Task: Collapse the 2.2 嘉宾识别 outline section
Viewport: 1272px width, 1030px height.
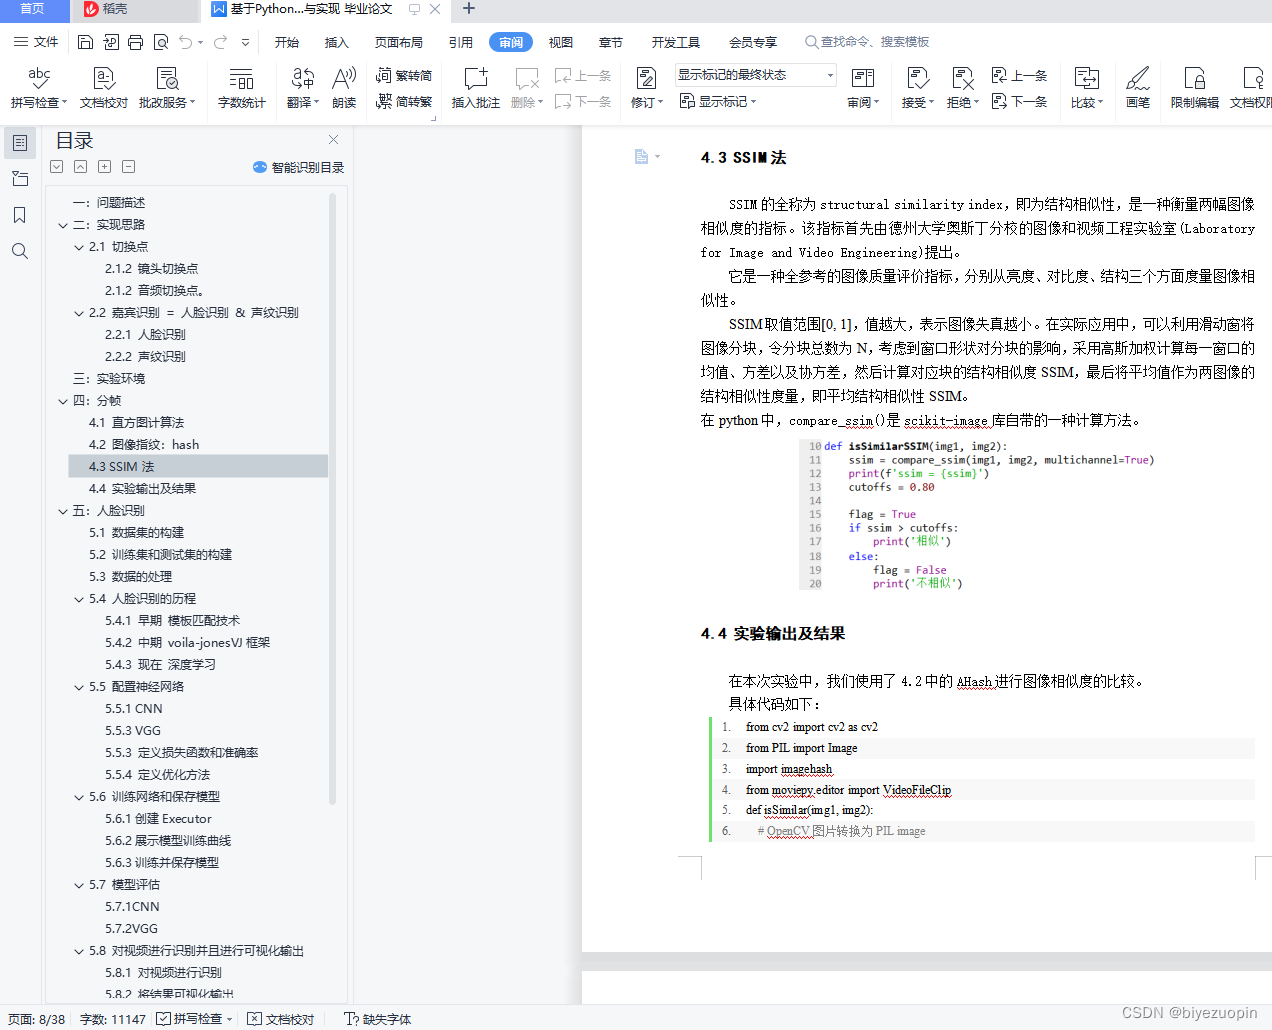Action: [x=79, y=312]
